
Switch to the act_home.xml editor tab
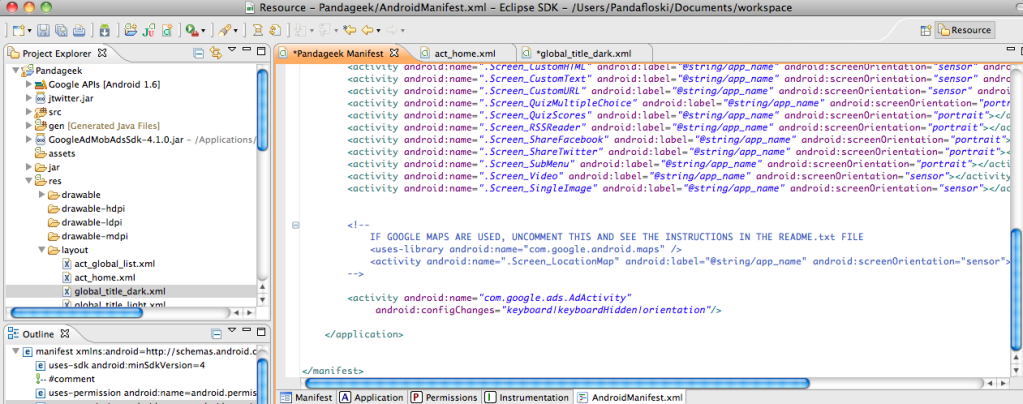(x=465, y=52)
